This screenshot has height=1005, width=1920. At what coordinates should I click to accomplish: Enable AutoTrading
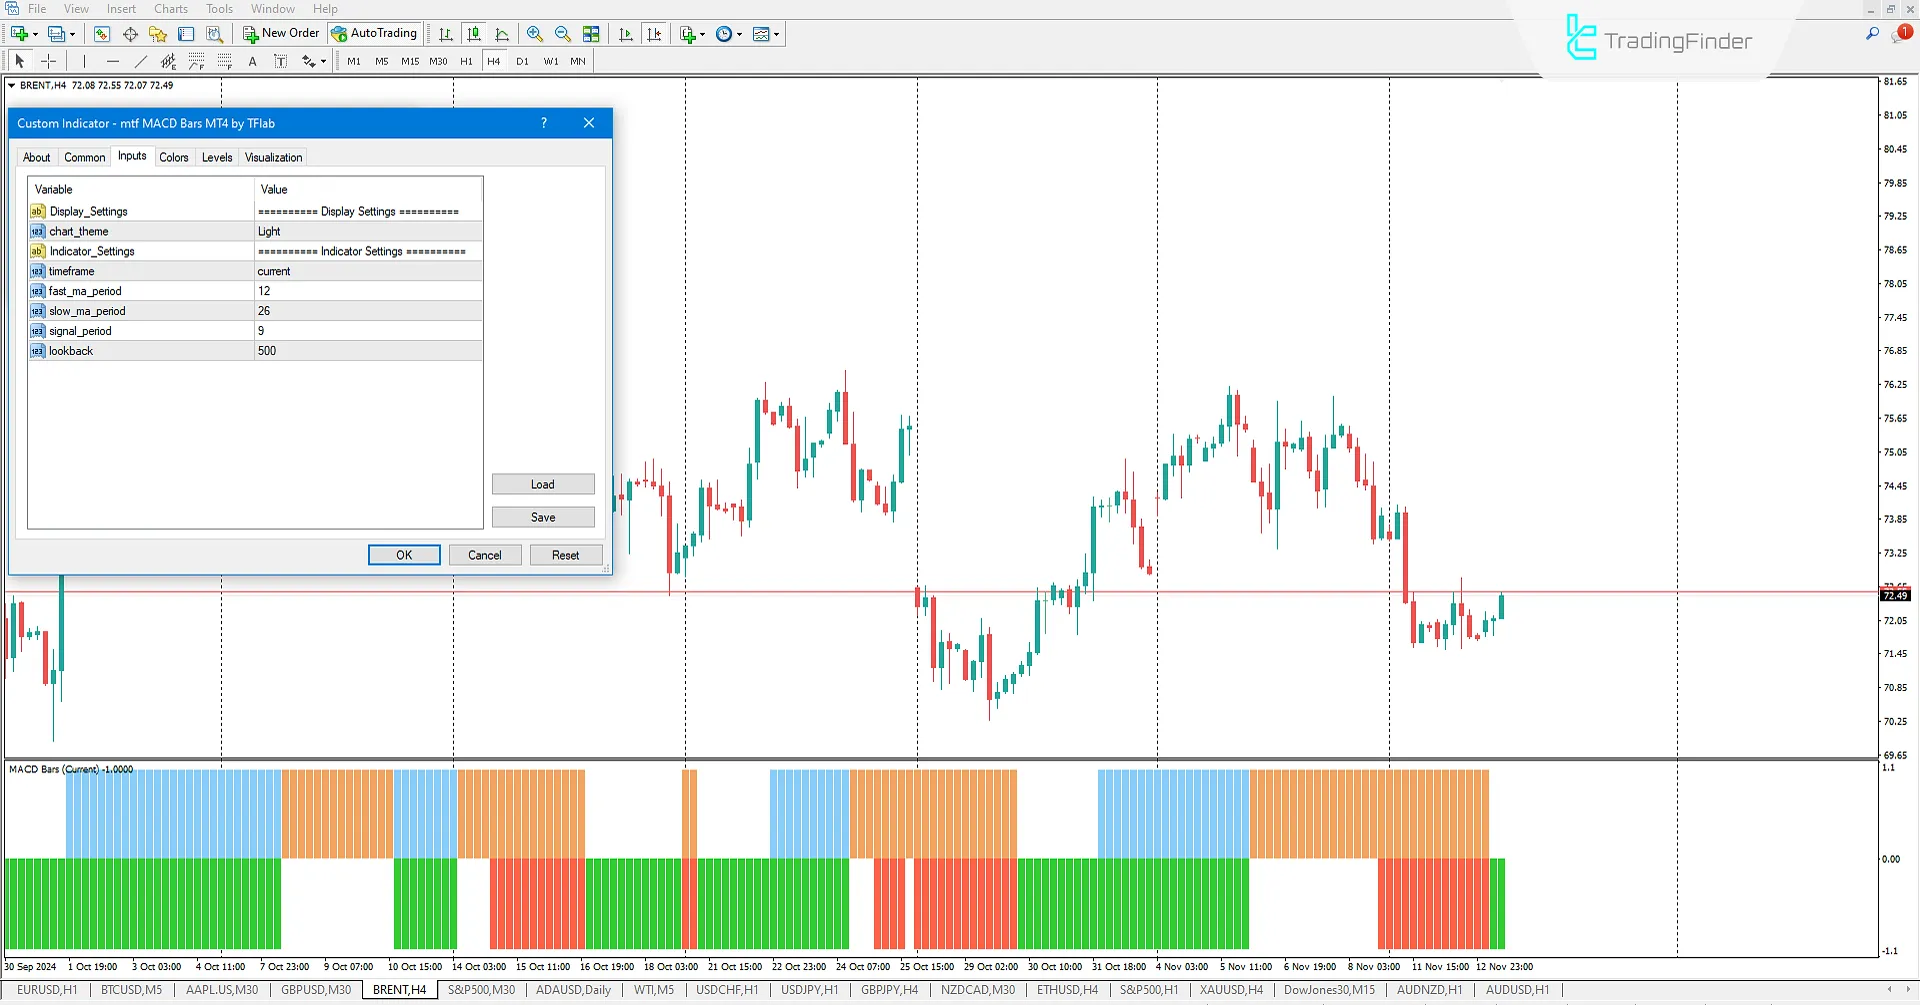pos(374,33)
